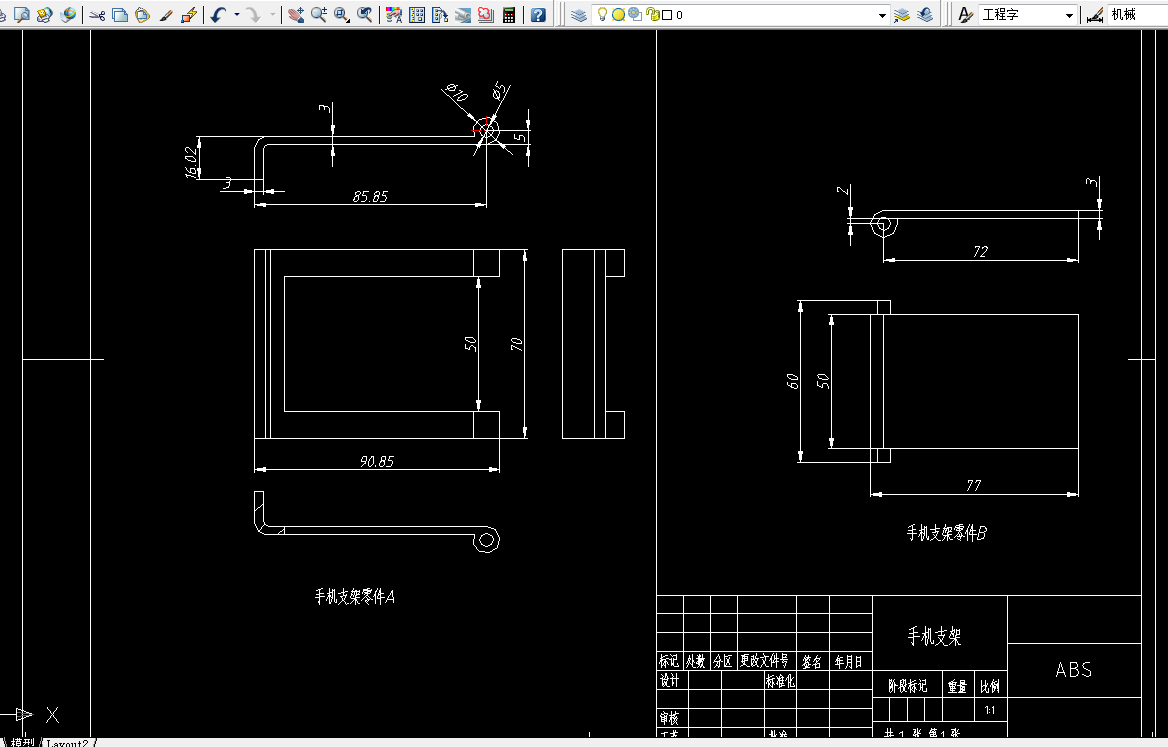Restore the previous layer state

tap(925, 14)
